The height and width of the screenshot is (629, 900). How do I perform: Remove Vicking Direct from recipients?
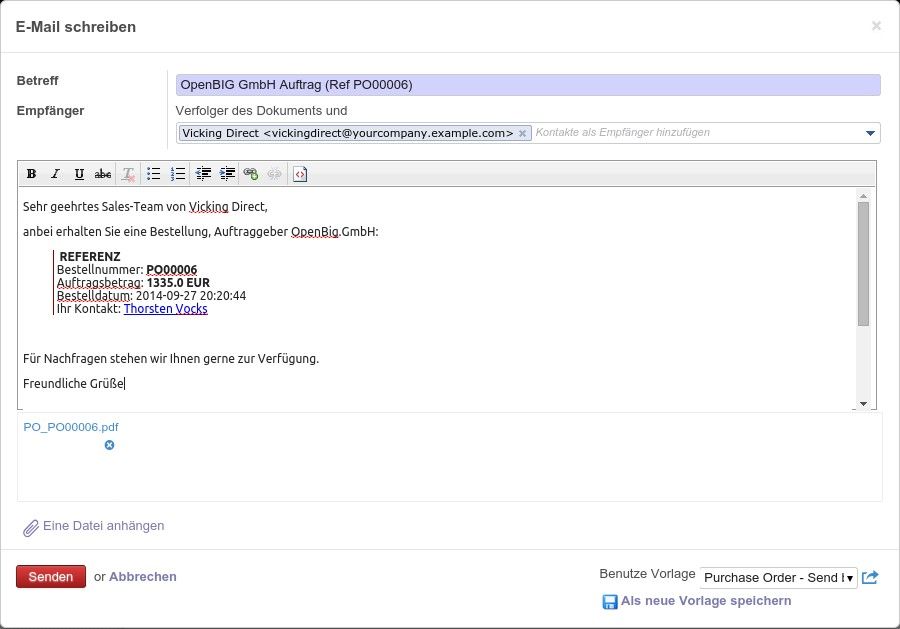coord(522,133)
